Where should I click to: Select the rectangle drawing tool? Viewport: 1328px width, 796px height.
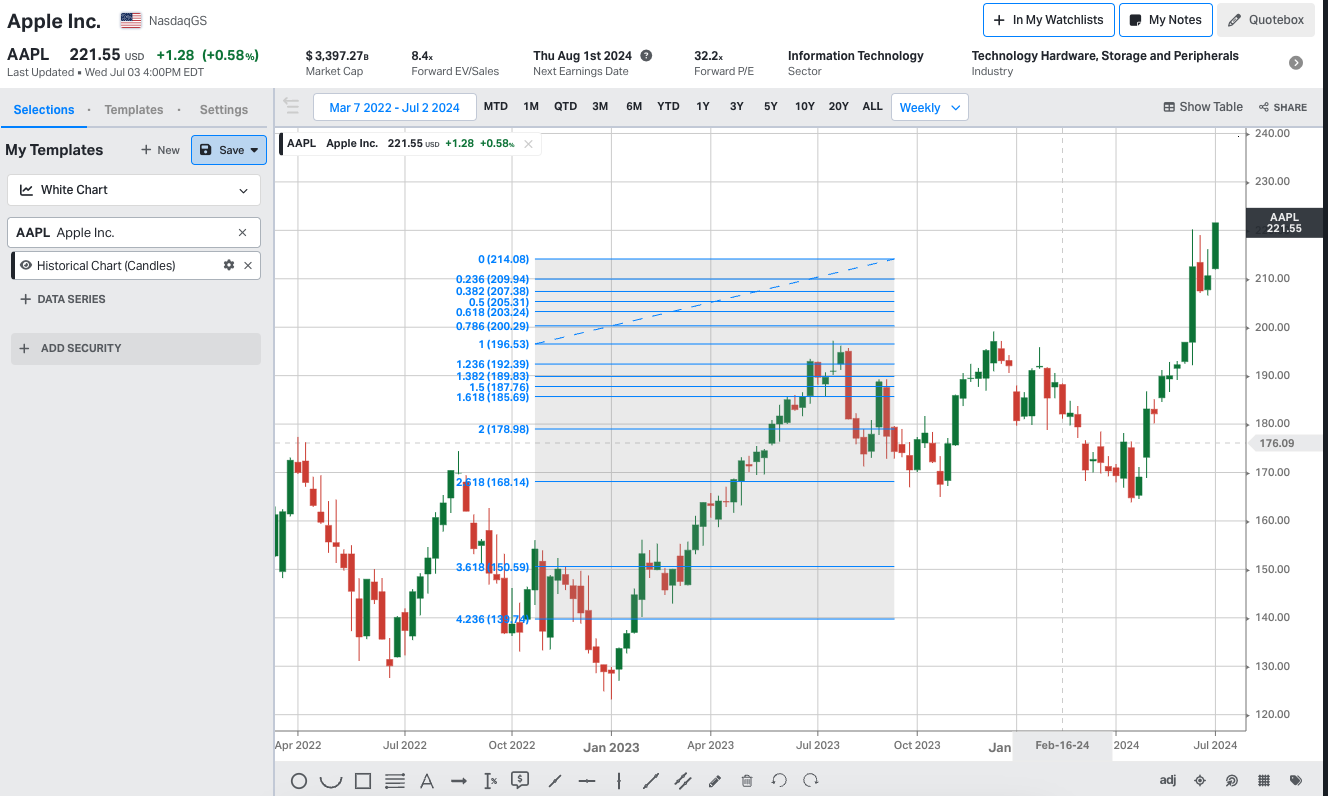(x=363, y=781)
